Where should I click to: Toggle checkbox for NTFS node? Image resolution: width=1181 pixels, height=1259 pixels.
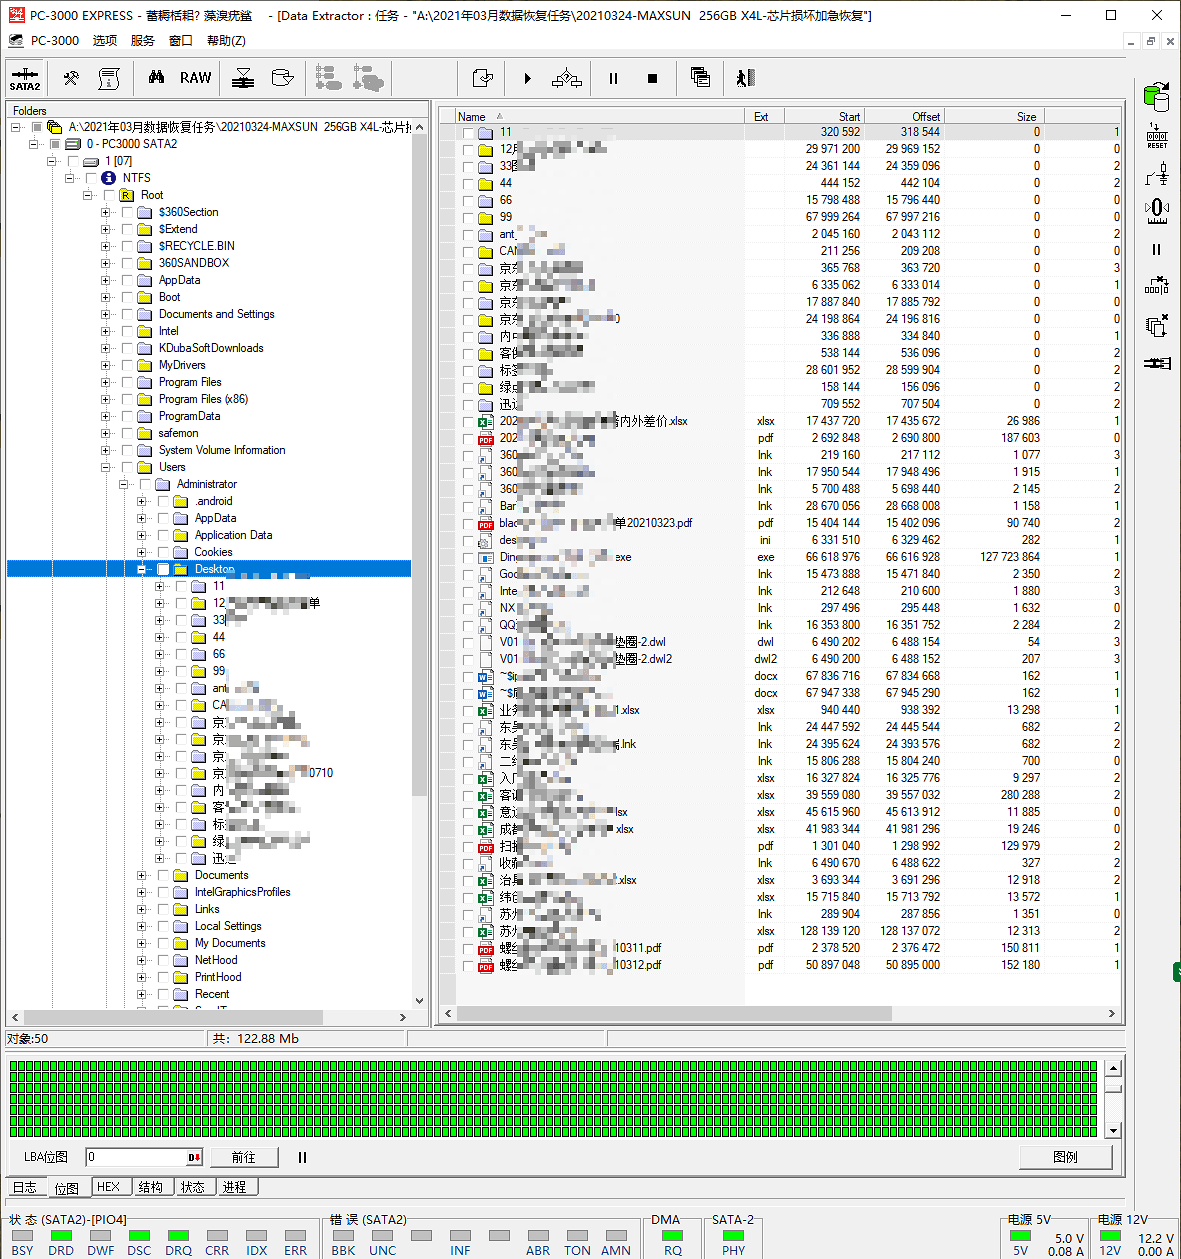[x=91, y=178]
